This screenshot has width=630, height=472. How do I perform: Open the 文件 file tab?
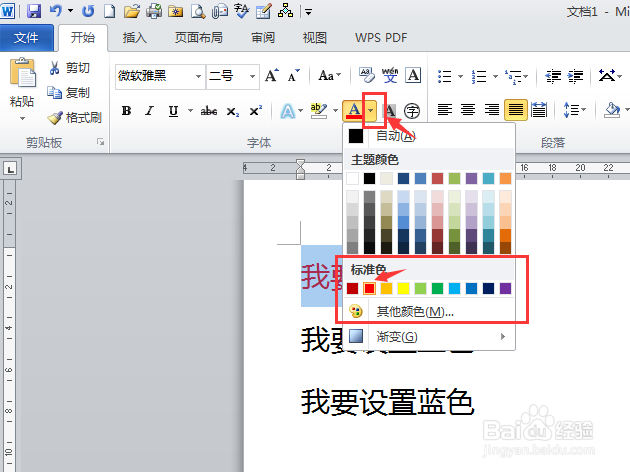pyautogui.click(x=26, y=38)
